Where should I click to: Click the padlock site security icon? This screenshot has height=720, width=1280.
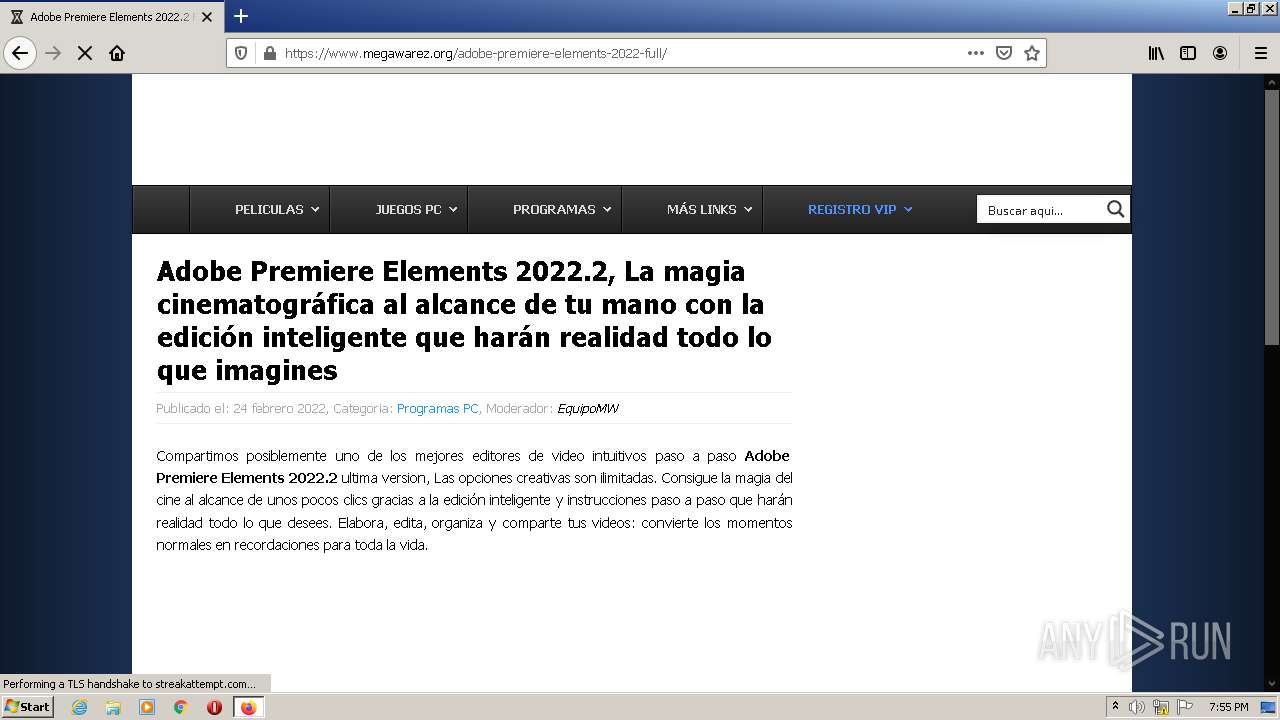269,53
